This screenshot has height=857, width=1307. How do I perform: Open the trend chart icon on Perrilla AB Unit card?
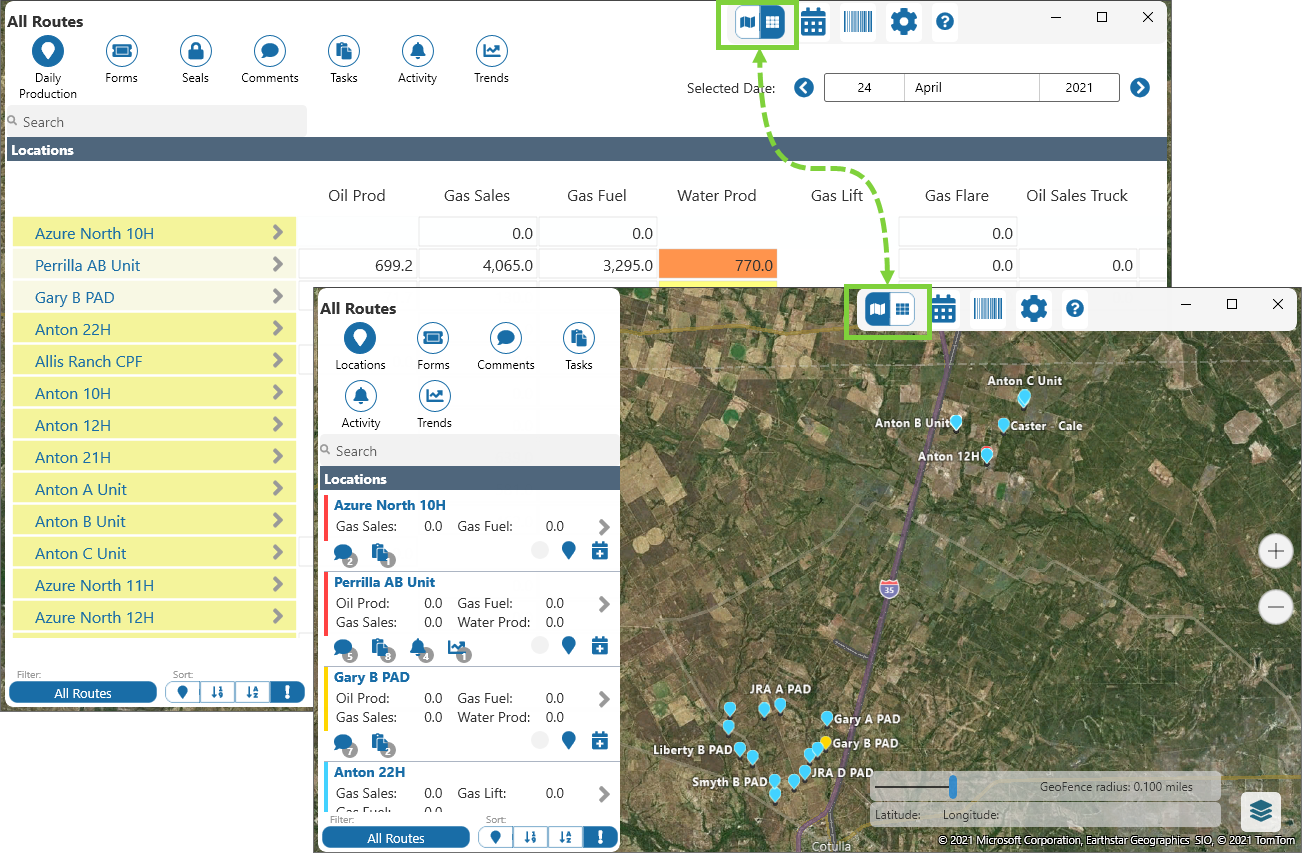pyautogui.click(x=457, y=649)
